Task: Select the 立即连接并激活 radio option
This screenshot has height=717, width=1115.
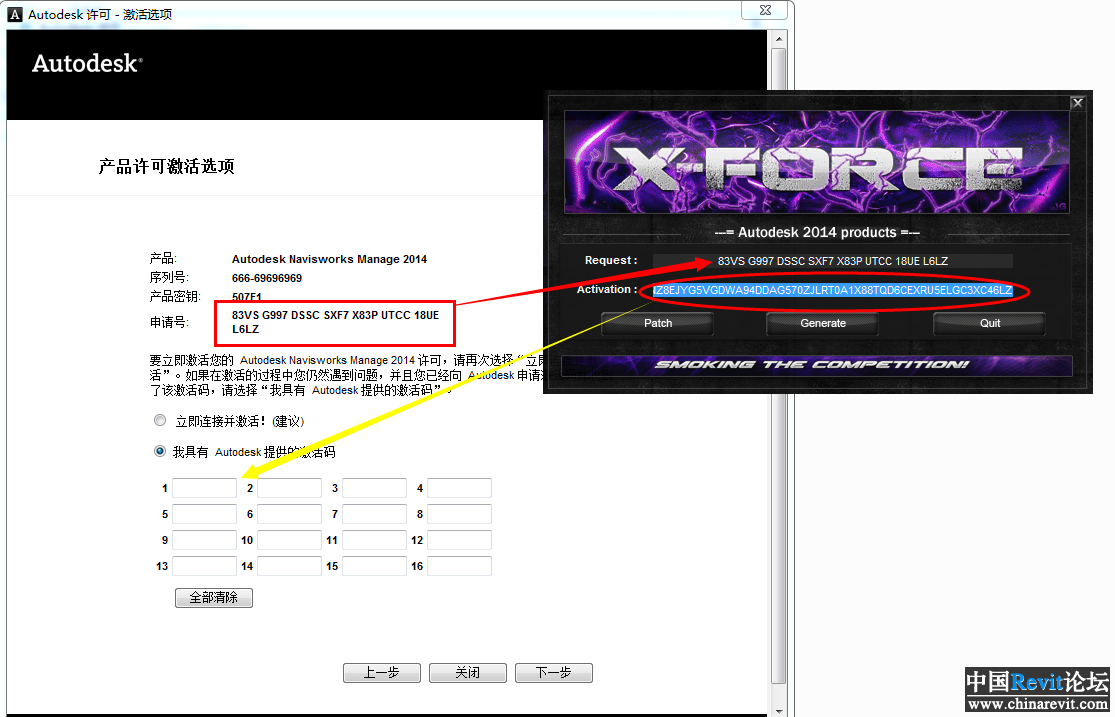Action: 160,421
